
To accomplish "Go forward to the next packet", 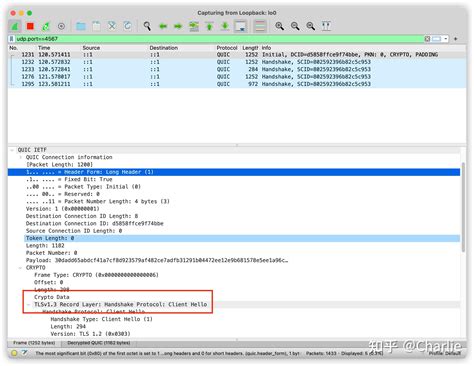I will tap(178, 26).
